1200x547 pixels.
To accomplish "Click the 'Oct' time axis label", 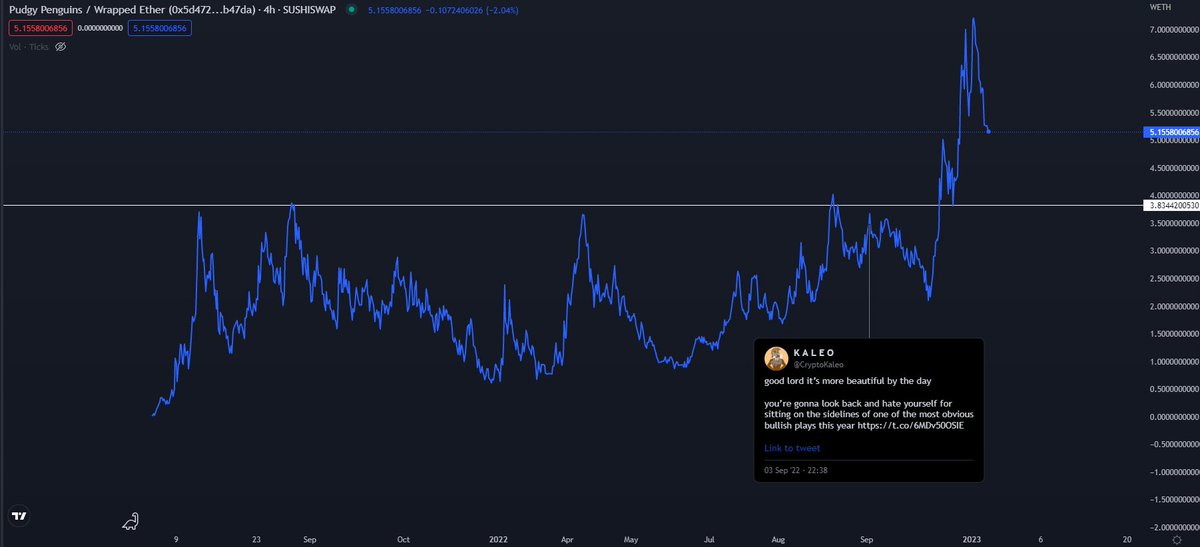I will point(404,539).
